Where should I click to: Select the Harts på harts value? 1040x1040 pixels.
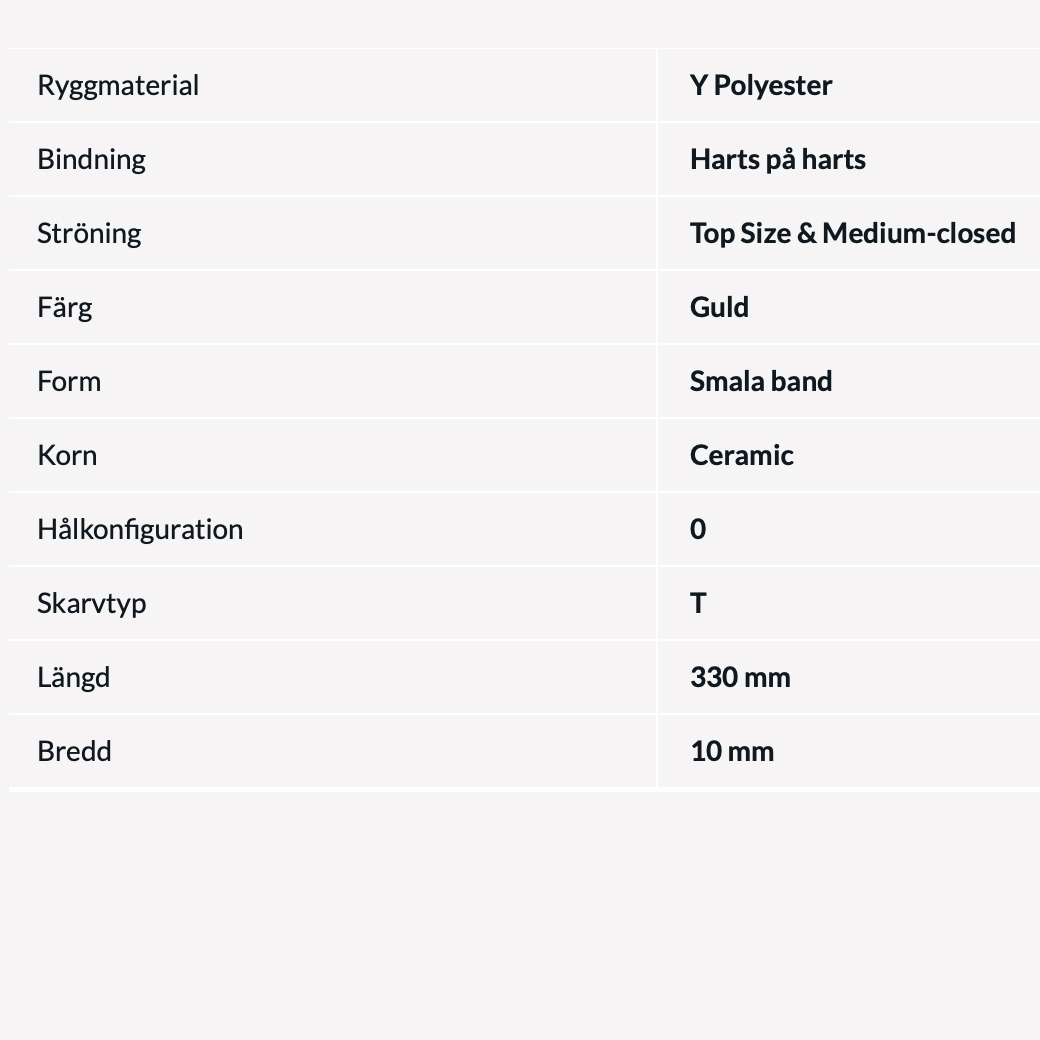tap(778, 160)
